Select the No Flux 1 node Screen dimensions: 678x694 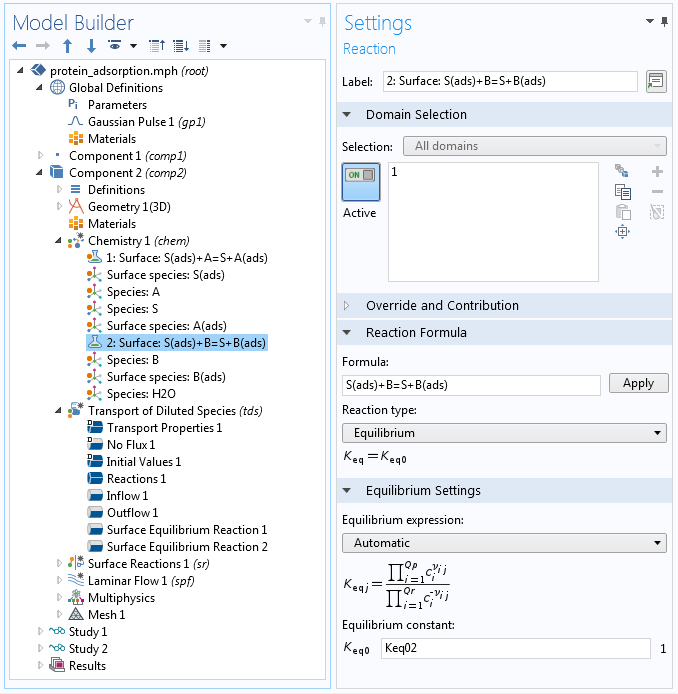click(x=131, y=444)
